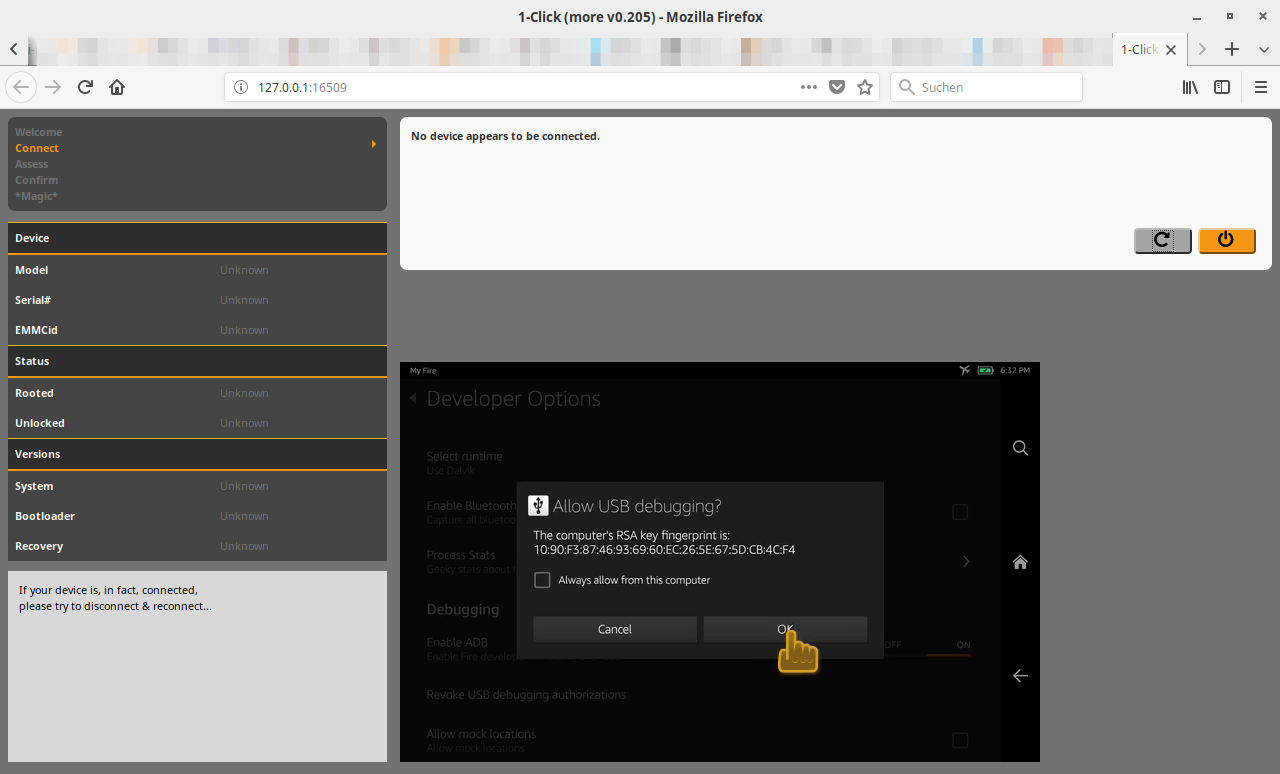Select the Assess step in sidebar

[x=31, y=164]
